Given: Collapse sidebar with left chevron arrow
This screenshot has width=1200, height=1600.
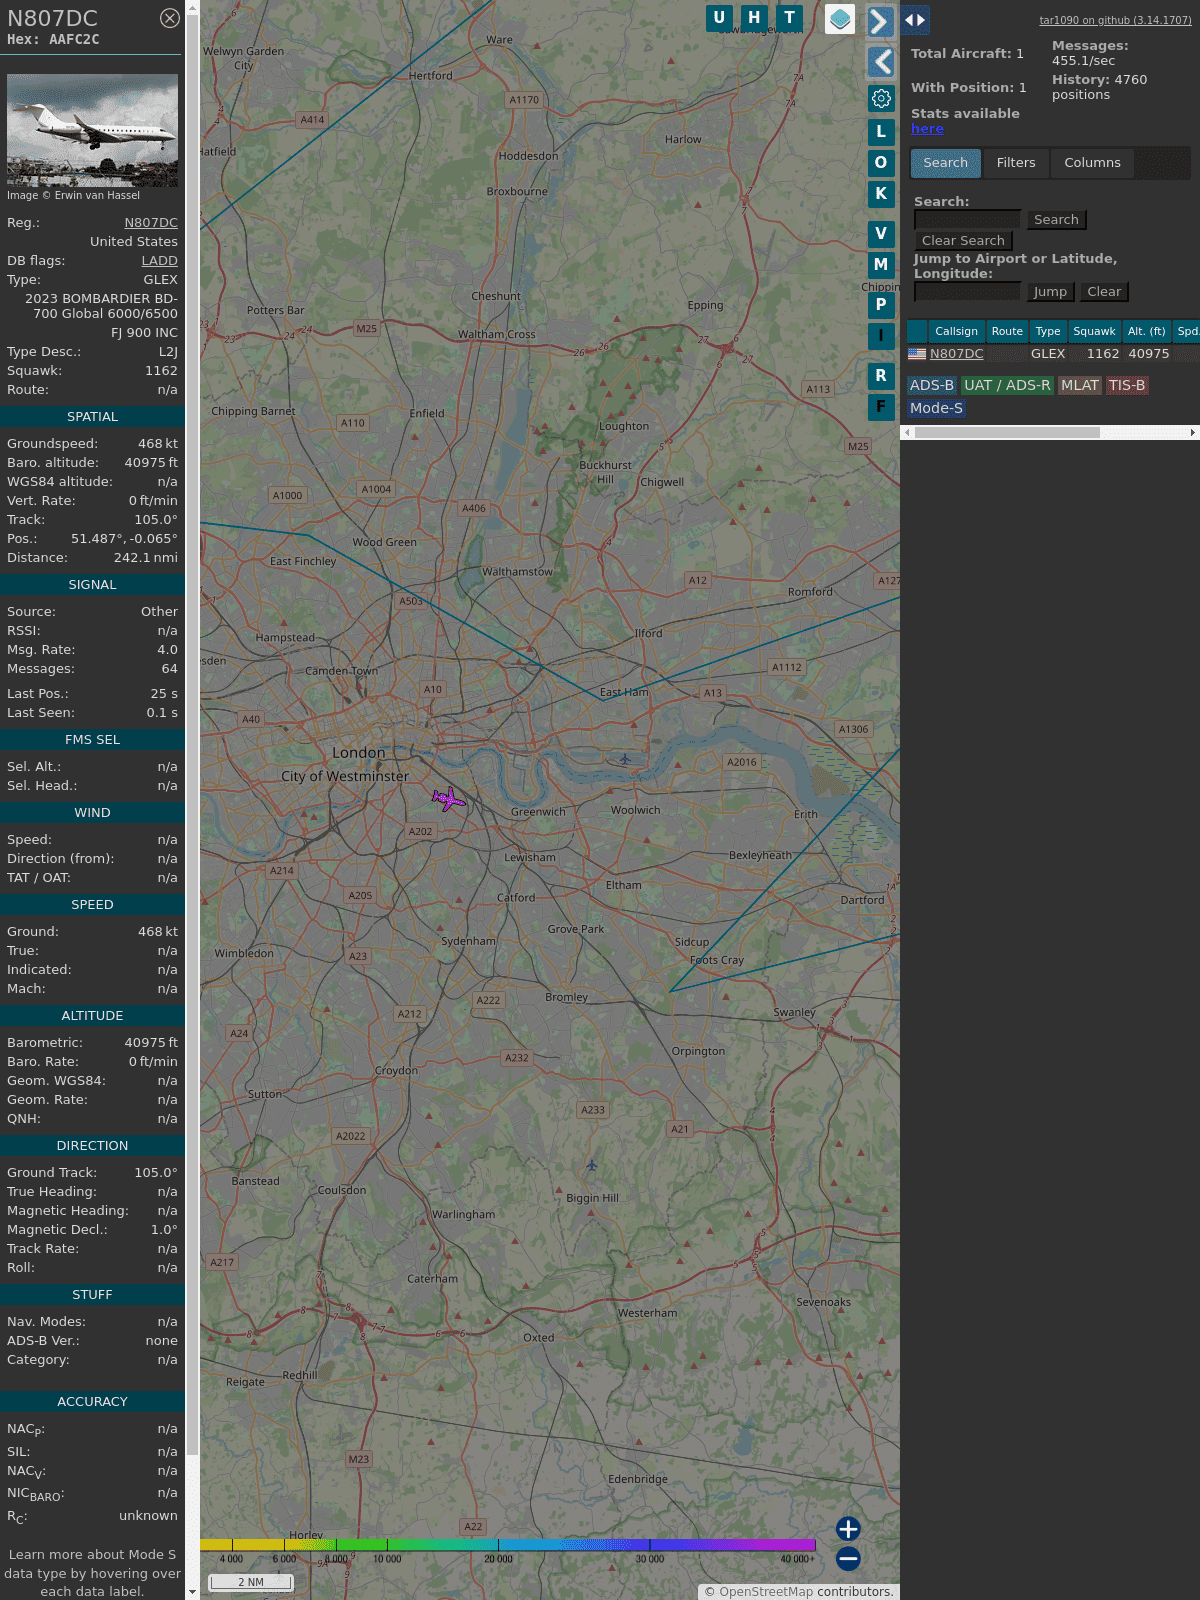Looking at the screenshot, I should 880,62.
